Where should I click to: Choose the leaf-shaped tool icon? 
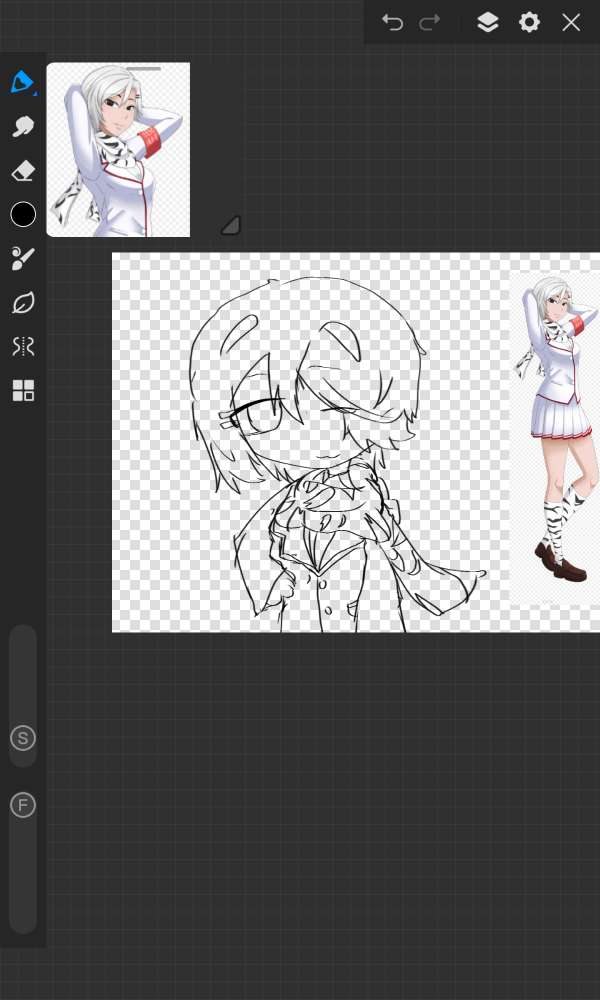pyautogui.click(x=23, y=302)
